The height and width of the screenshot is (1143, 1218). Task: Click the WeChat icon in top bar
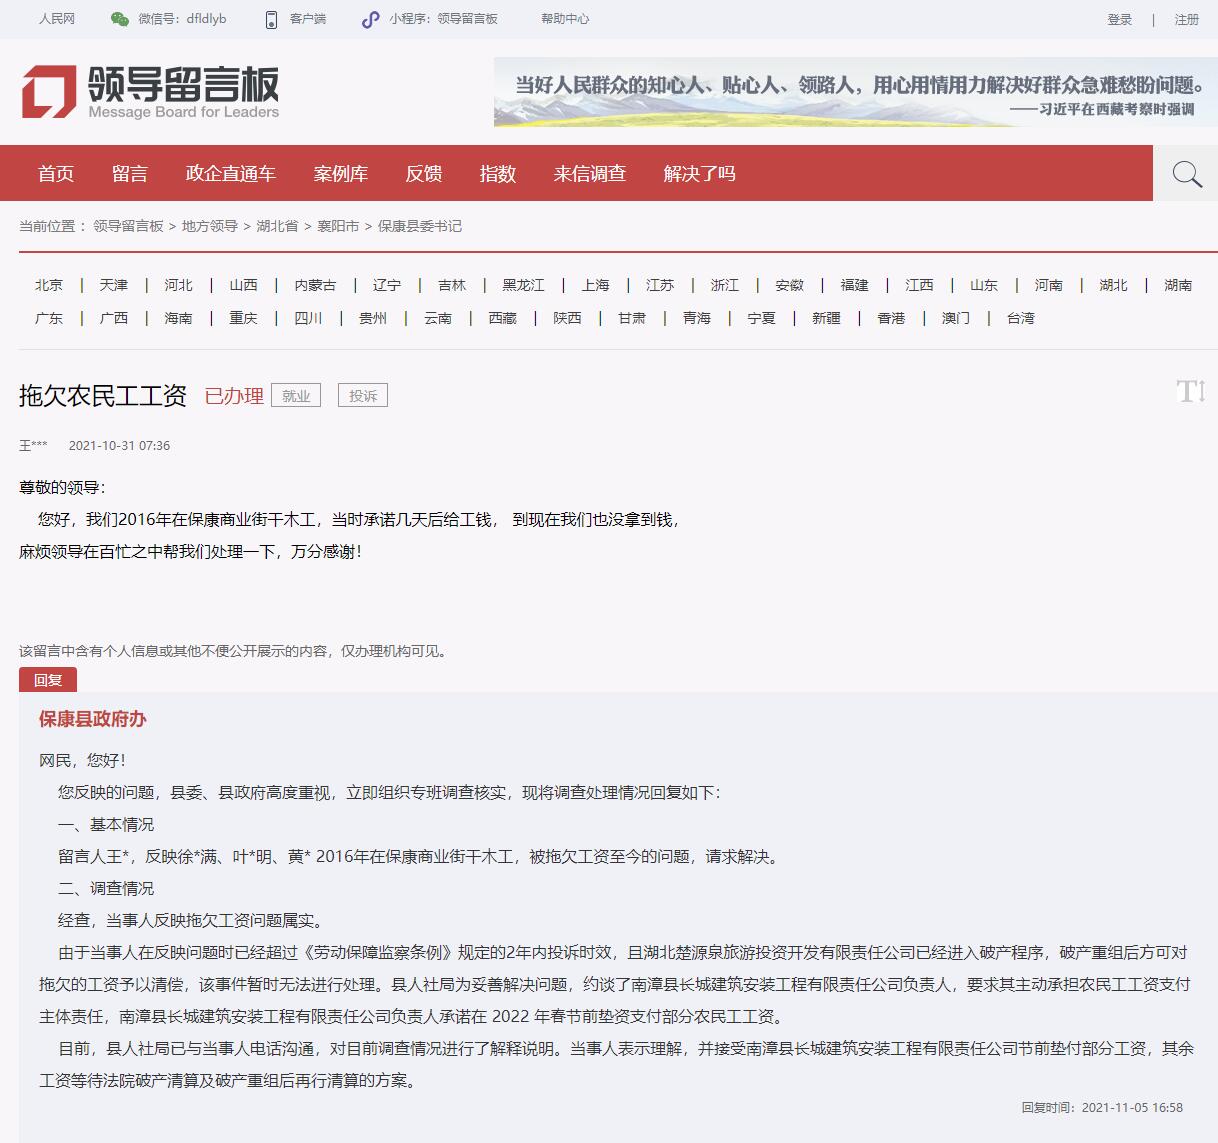pyautogui.click(x=120, y=19)
